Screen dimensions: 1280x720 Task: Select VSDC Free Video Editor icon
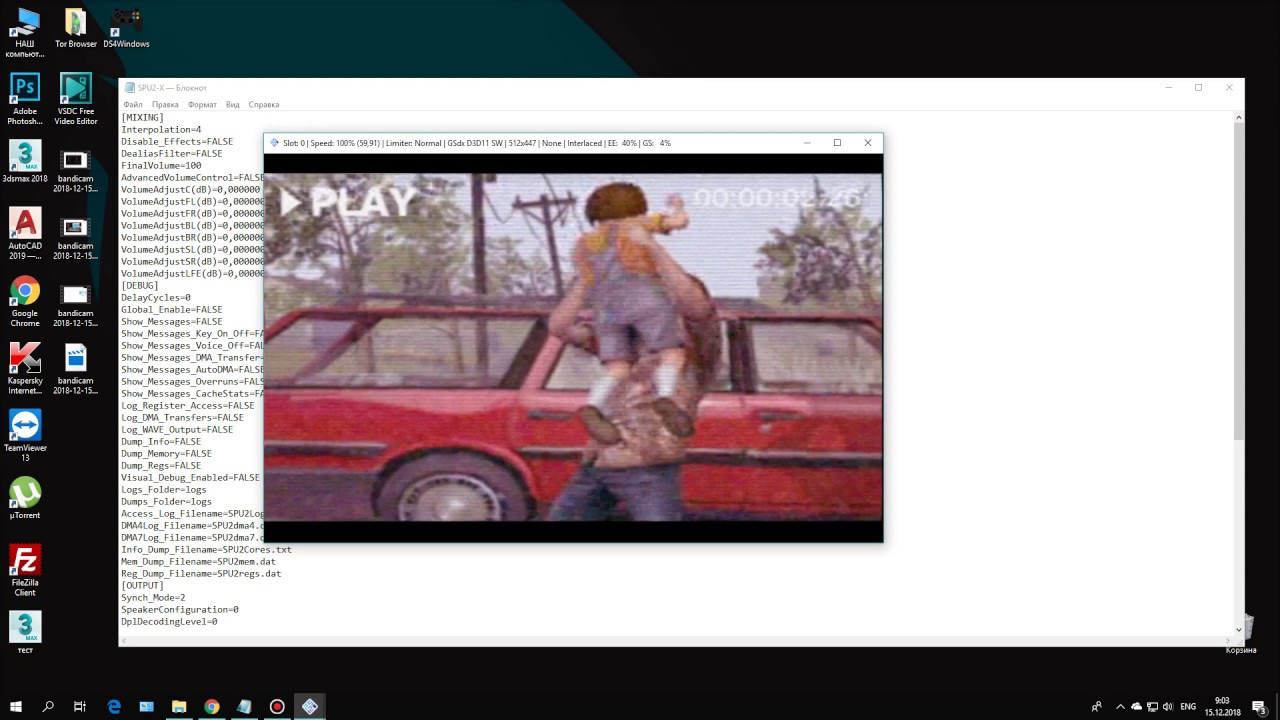(76, 100)
